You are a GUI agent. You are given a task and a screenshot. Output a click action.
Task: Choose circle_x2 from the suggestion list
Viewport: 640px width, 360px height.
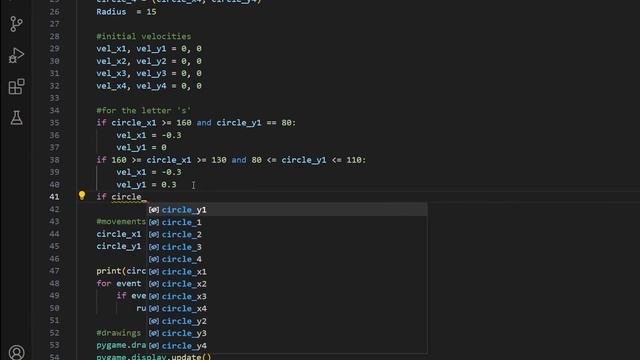tap(287, 284)
